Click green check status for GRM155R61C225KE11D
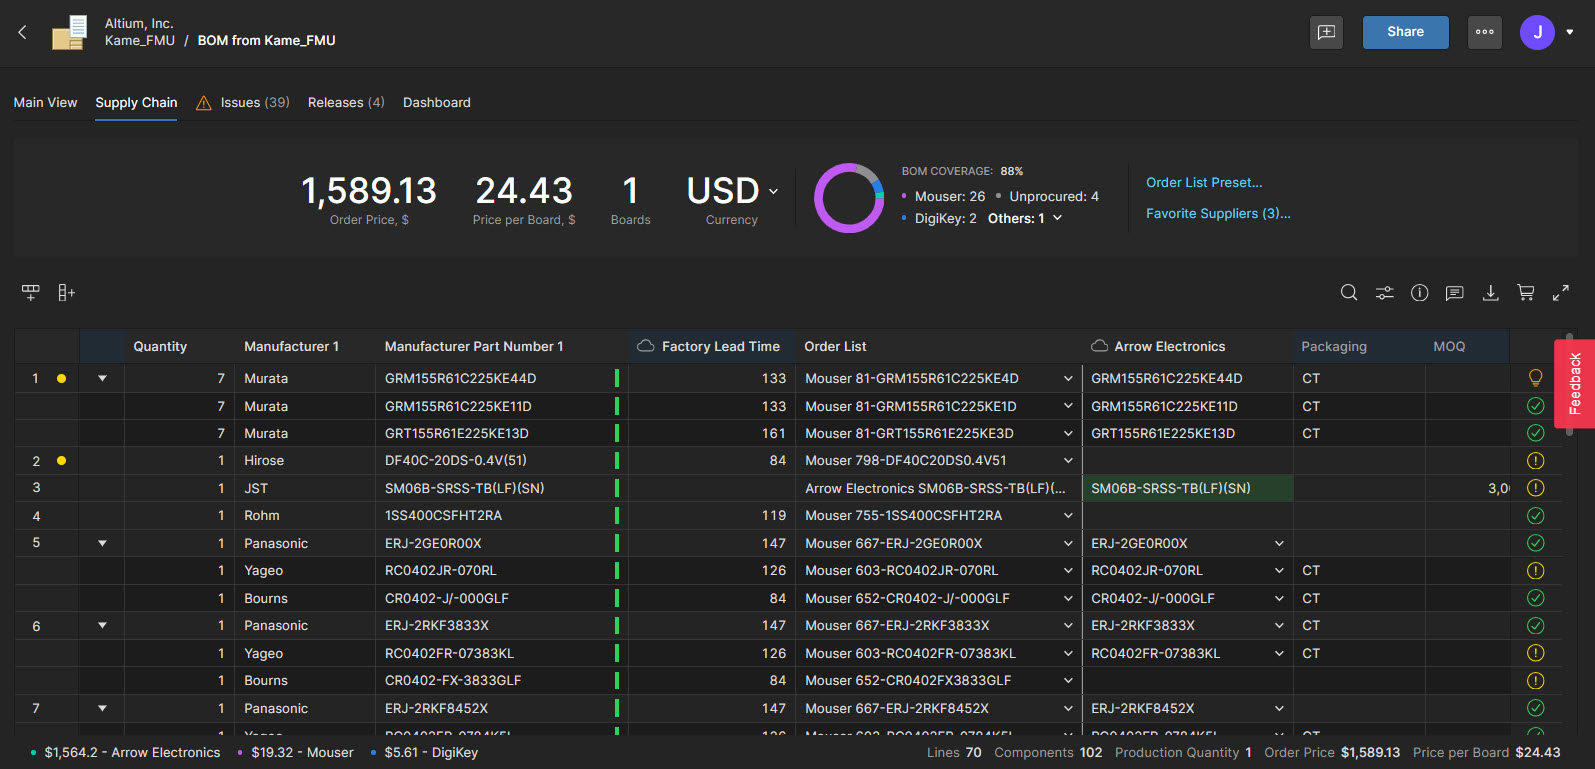Image resolution: width=1595 pixels, height=769 pixels. 1536,406
